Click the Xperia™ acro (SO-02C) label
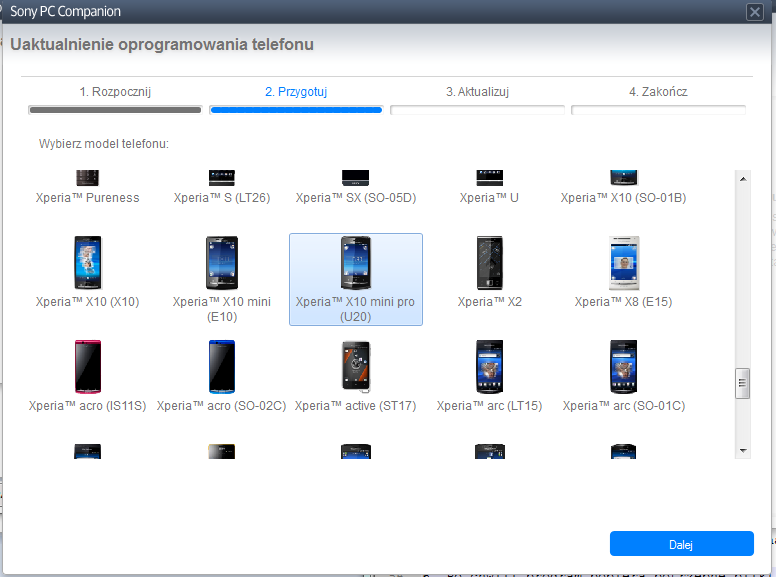 point(222,406)
